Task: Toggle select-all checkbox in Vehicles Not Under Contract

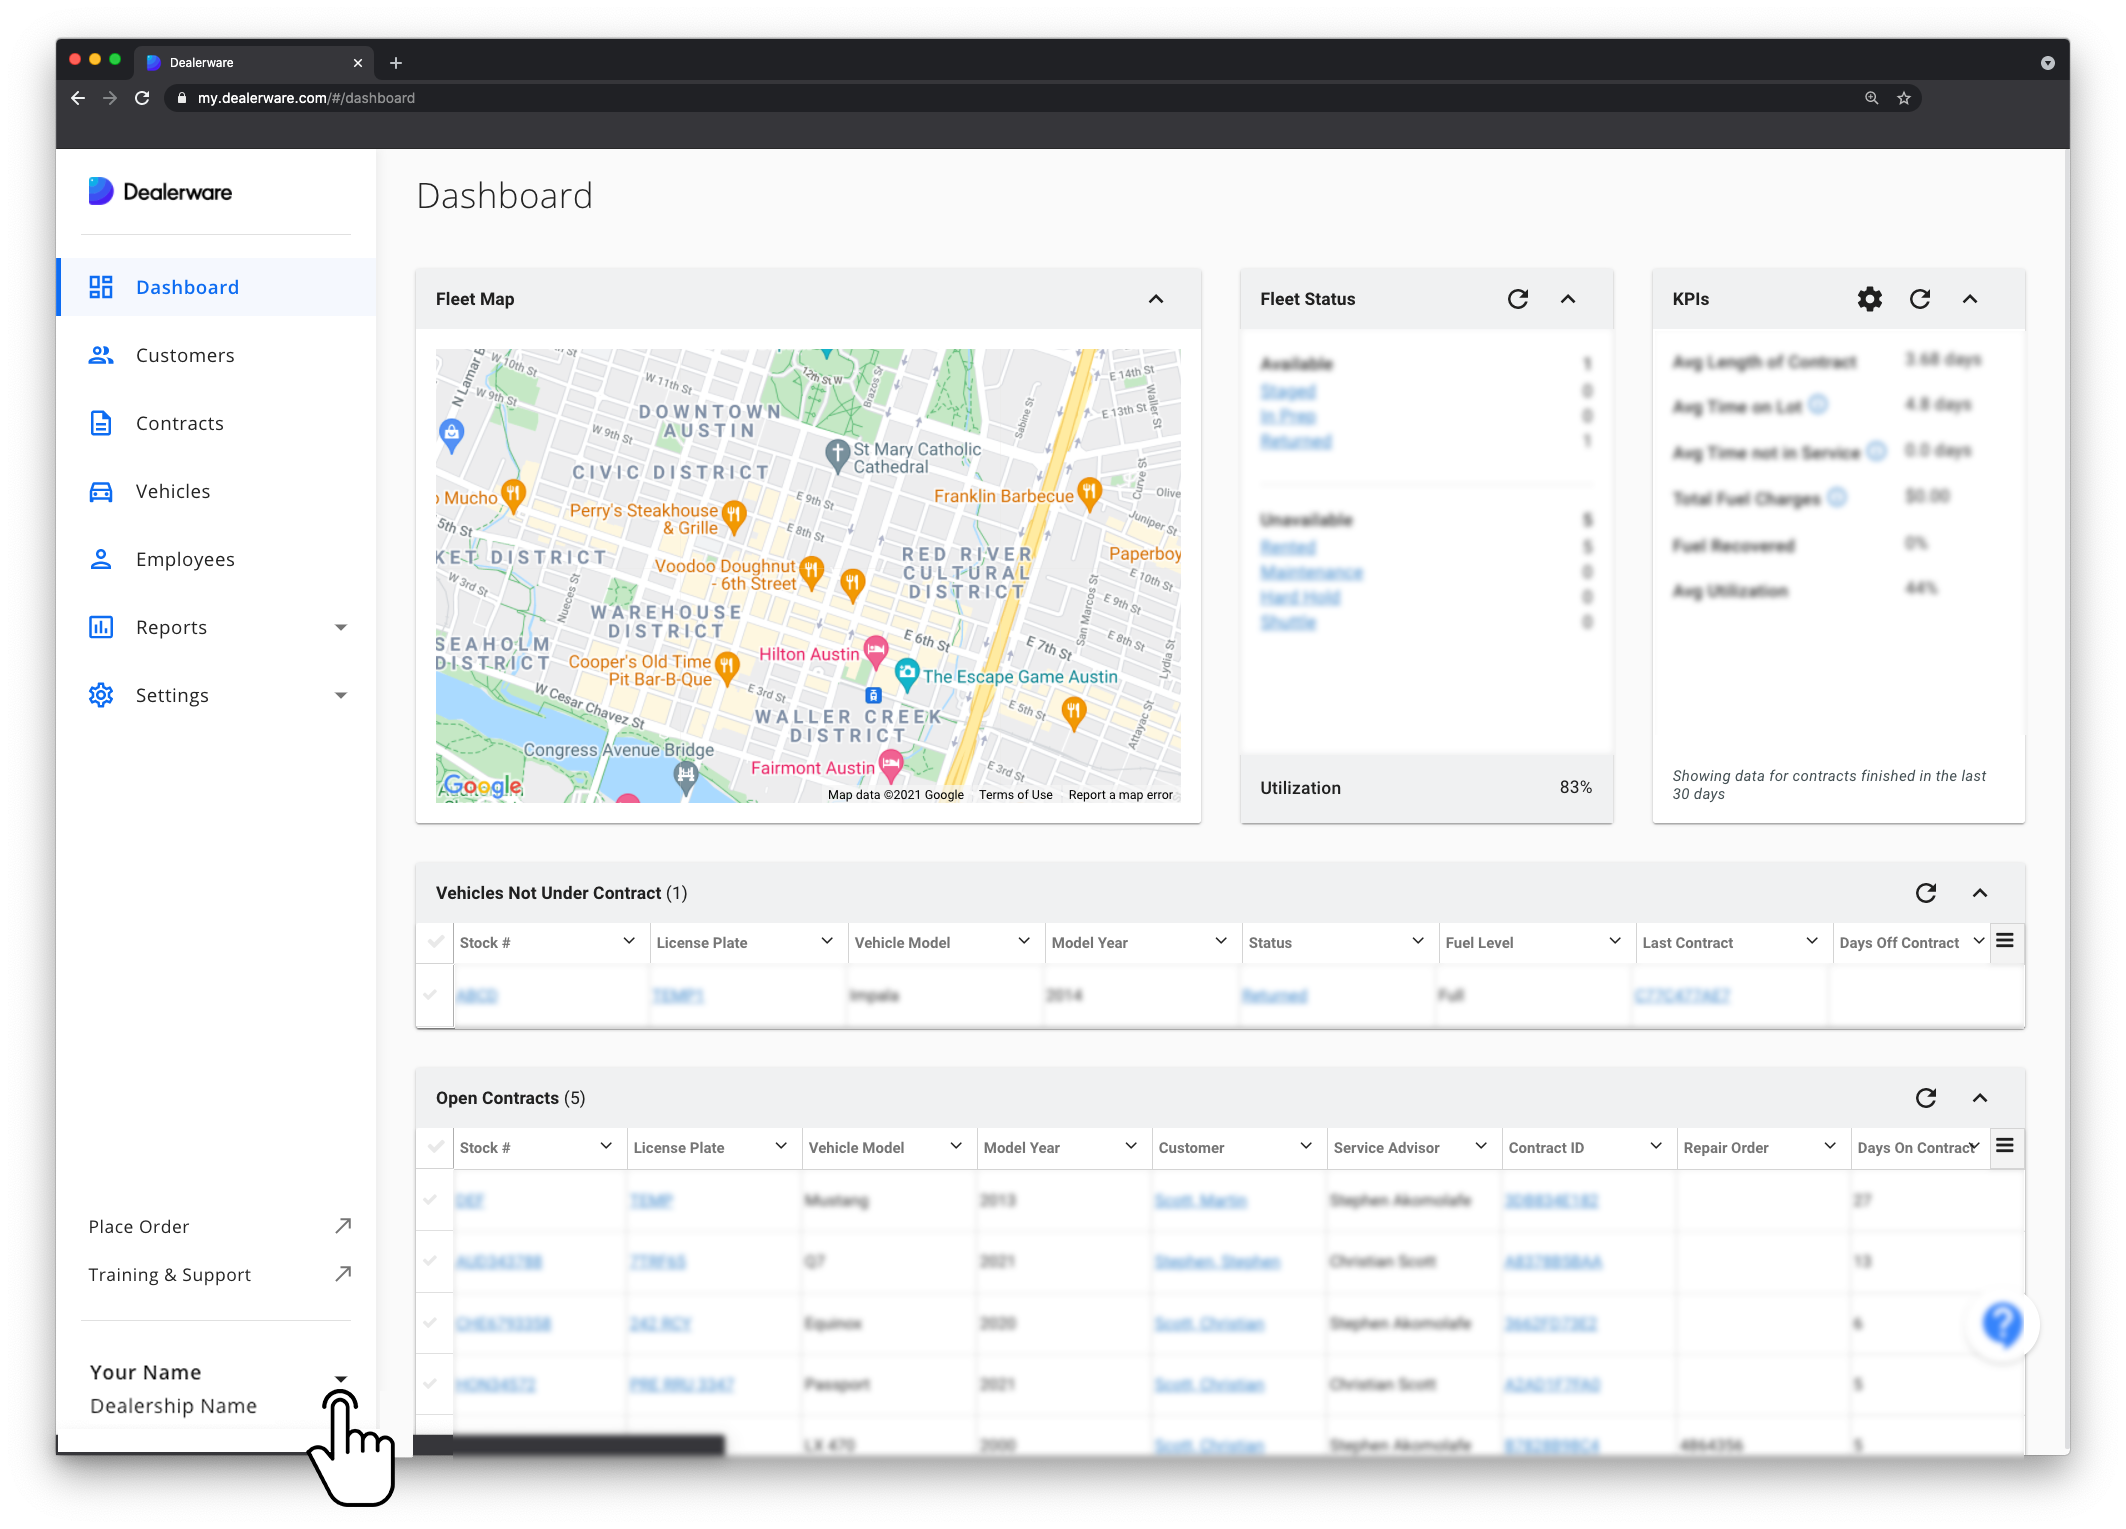Action: 435,942
